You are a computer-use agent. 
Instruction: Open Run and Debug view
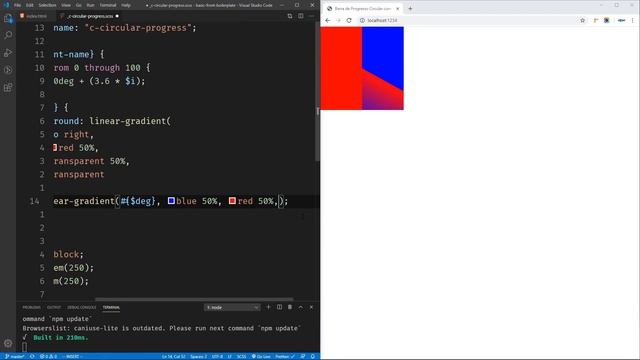coord(8,53)
